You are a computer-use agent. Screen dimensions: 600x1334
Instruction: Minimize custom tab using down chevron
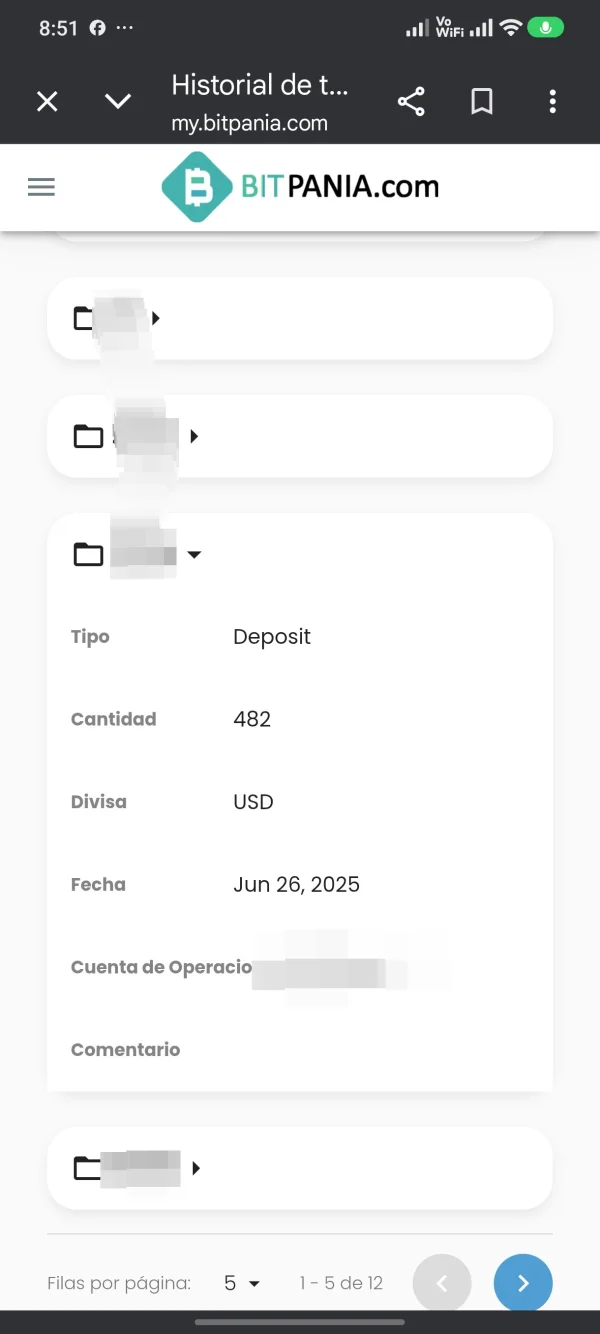point(118,101)
